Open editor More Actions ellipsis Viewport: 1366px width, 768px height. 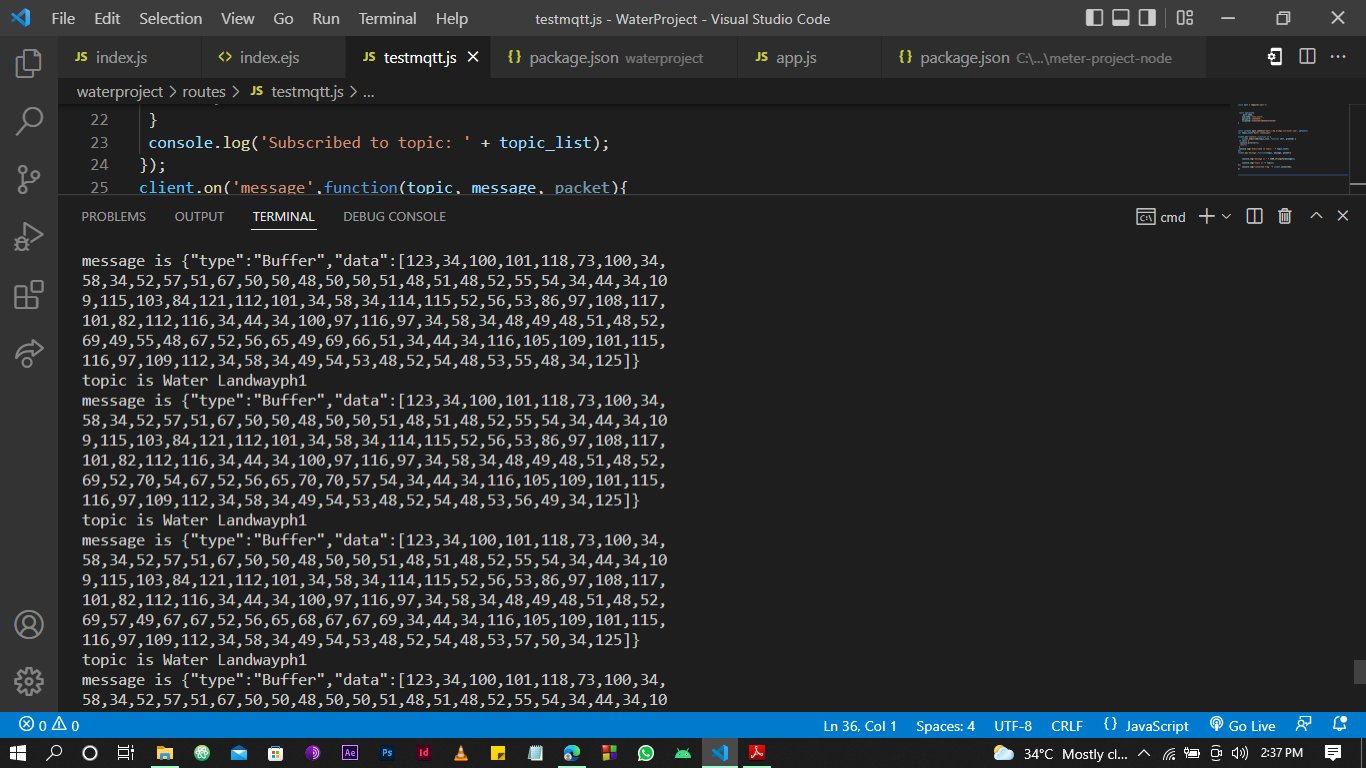(x=1338, y=57)
